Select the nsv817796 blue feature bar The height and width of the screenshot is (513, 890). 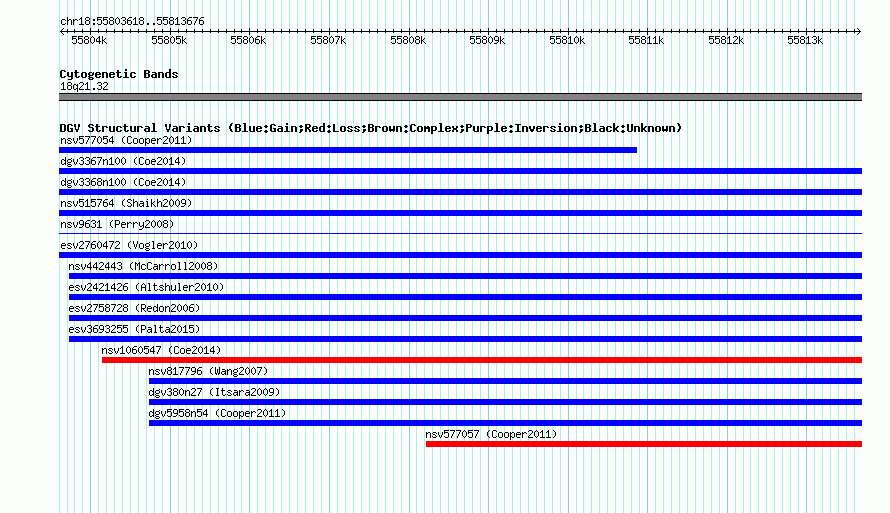[505, 381]
